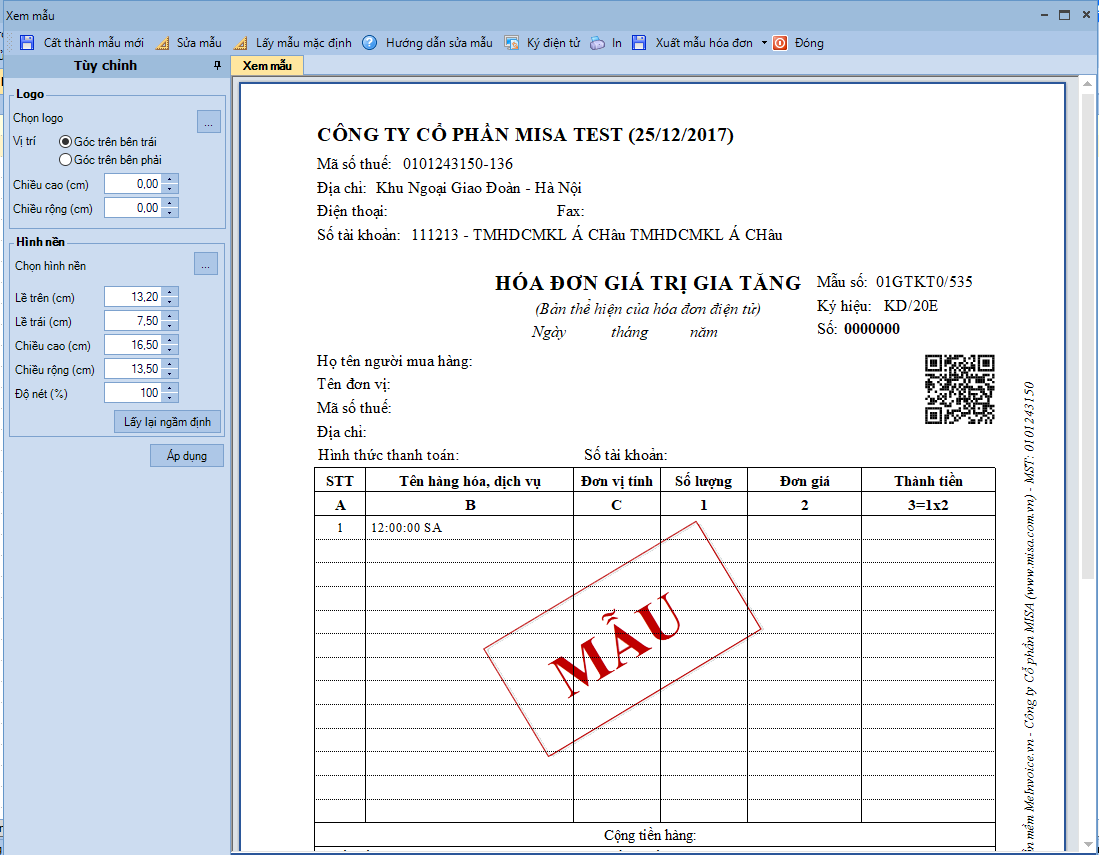The height and width of the screenshot is (855, 1099).
Task: Click the QR code on the invoice preview
Action: (960, 389)
